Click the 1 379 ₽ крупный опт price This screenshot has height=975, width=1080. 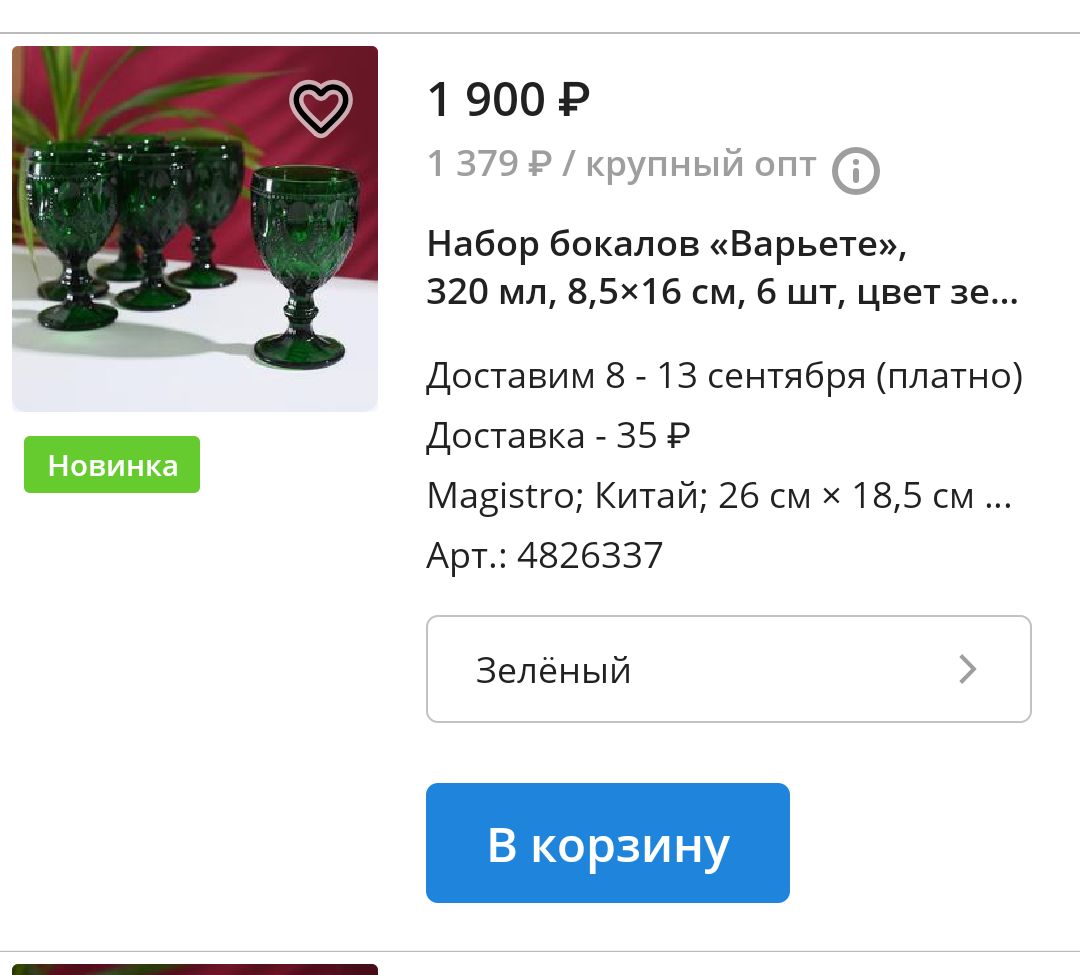coord(621,165)
